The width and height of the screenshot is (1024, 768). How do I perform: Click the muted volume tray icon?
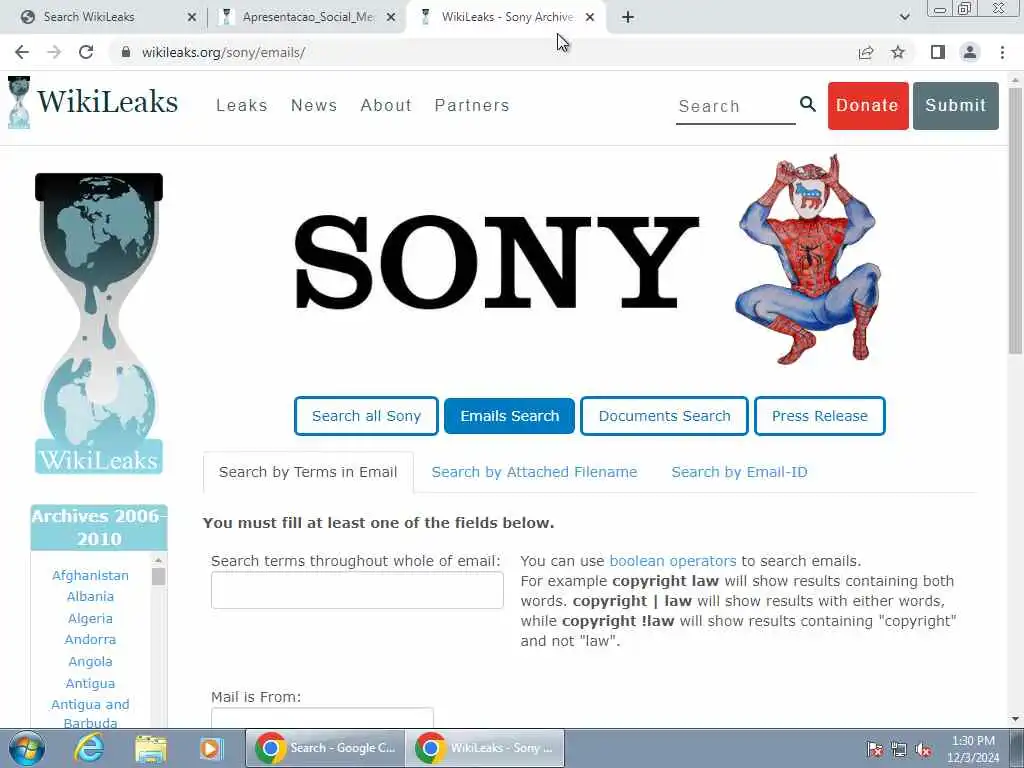pos(923,750)
